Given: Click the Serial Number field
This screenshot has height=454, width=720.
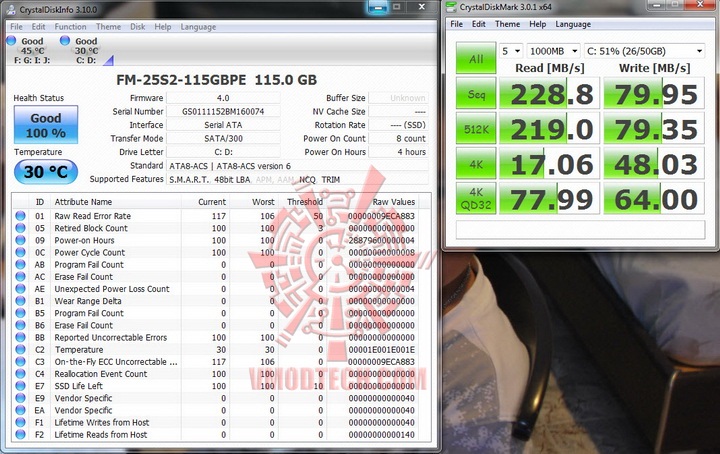Looking at the screenshot, I should click(x=223, y=111).
